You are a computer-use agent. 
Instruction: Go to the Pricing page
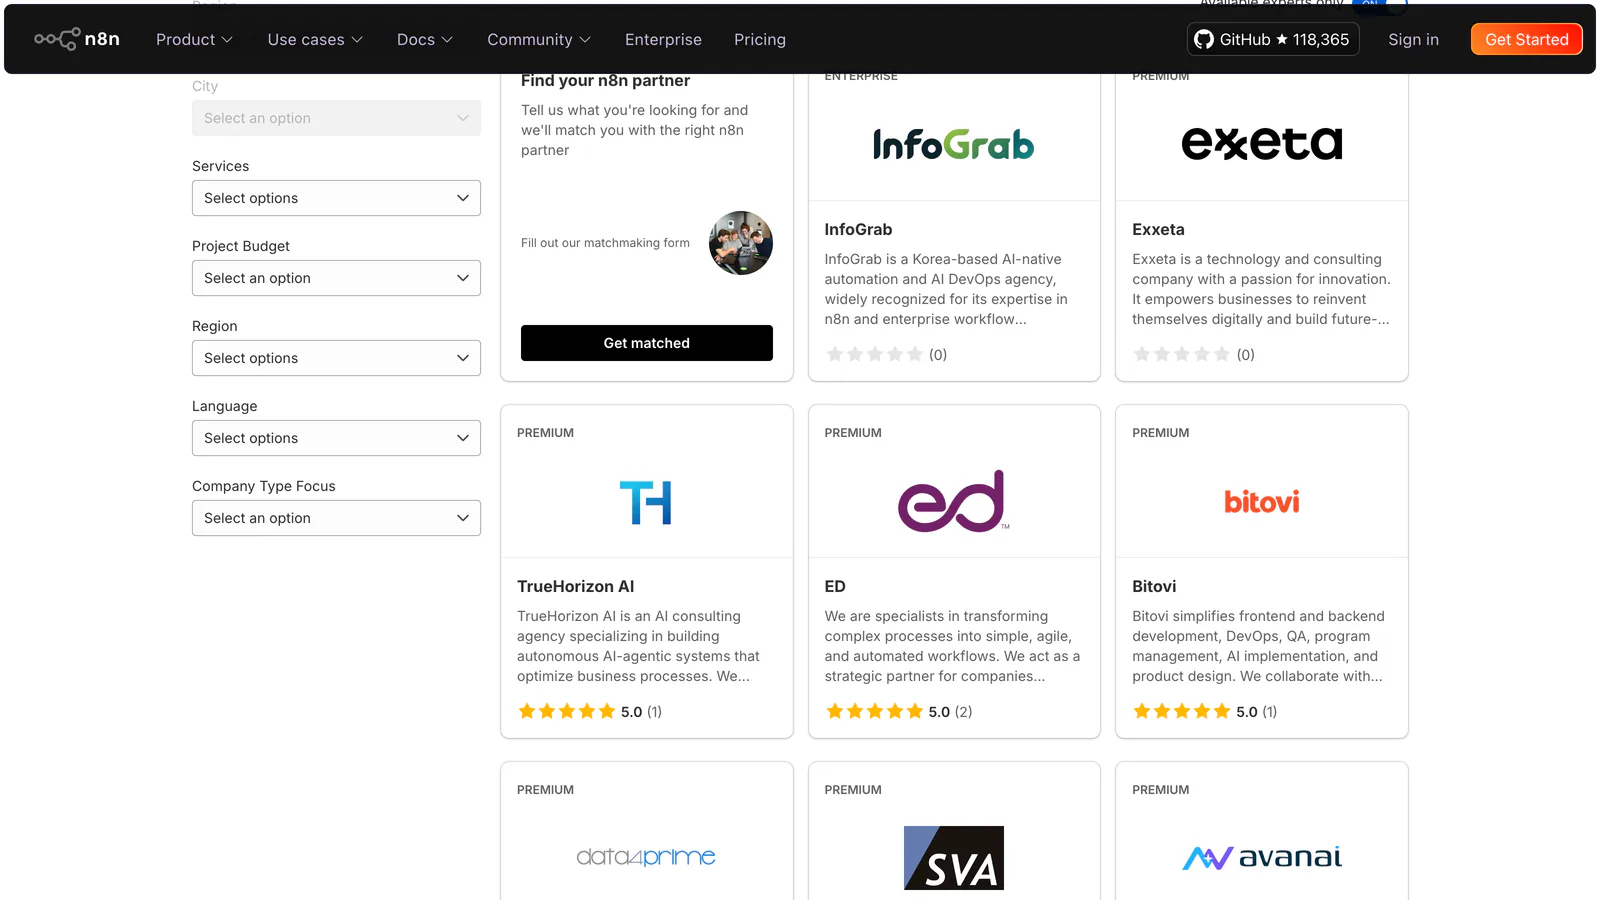[760, 39]
